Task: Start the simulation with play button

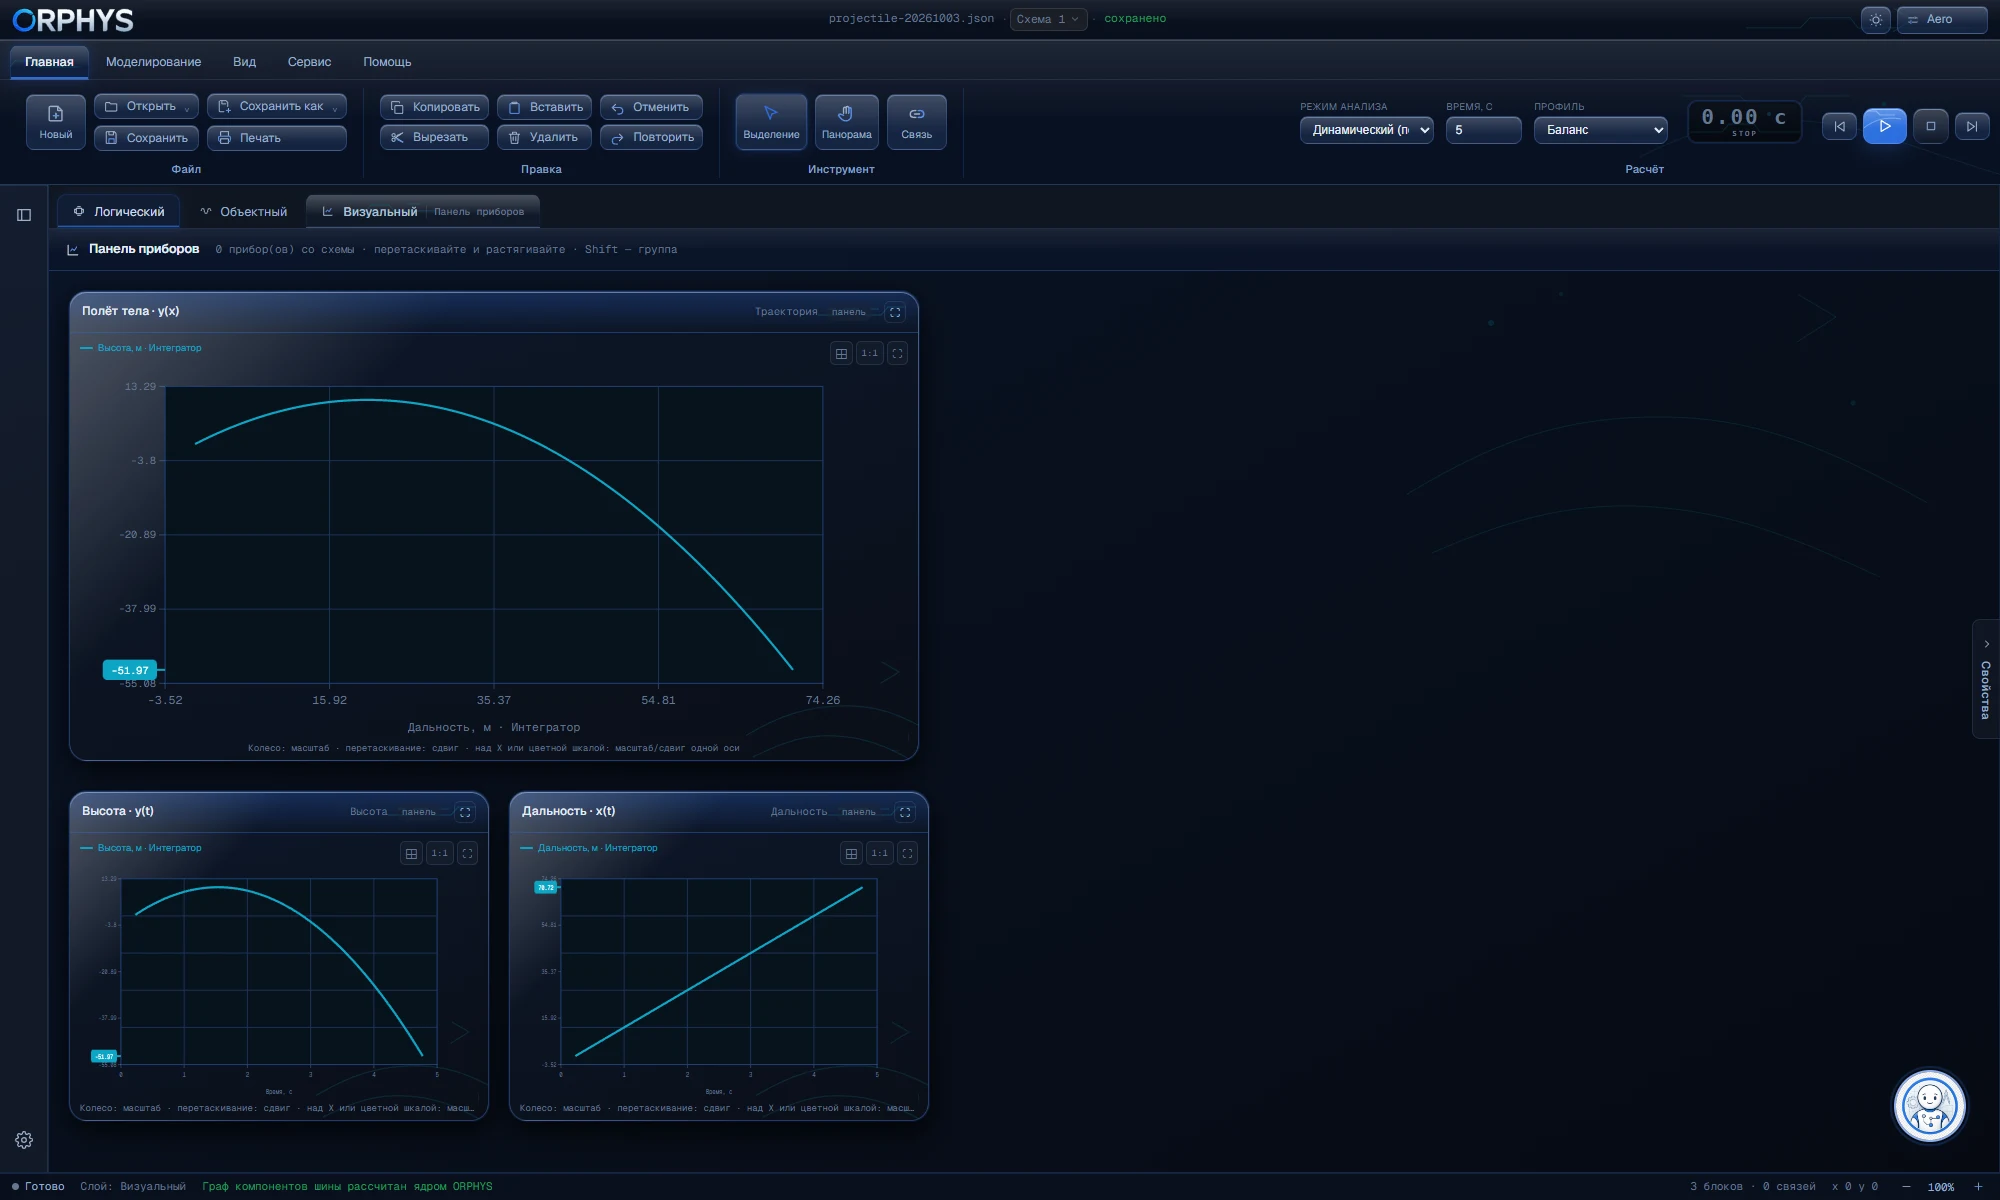Action: [x=1884, y=126]
